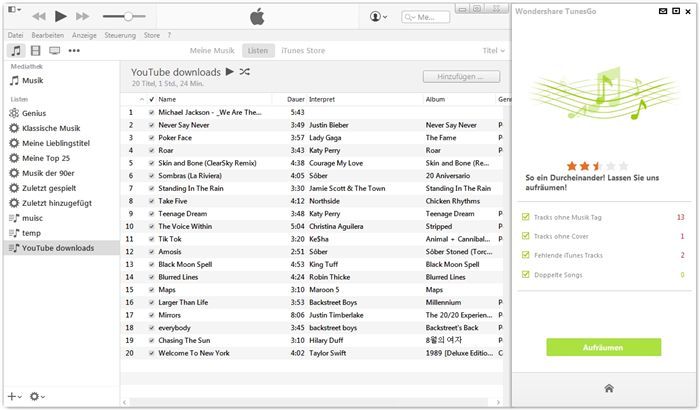Start playback with the play button
Screen dimensions: 700x410
[x=60, y=17]
